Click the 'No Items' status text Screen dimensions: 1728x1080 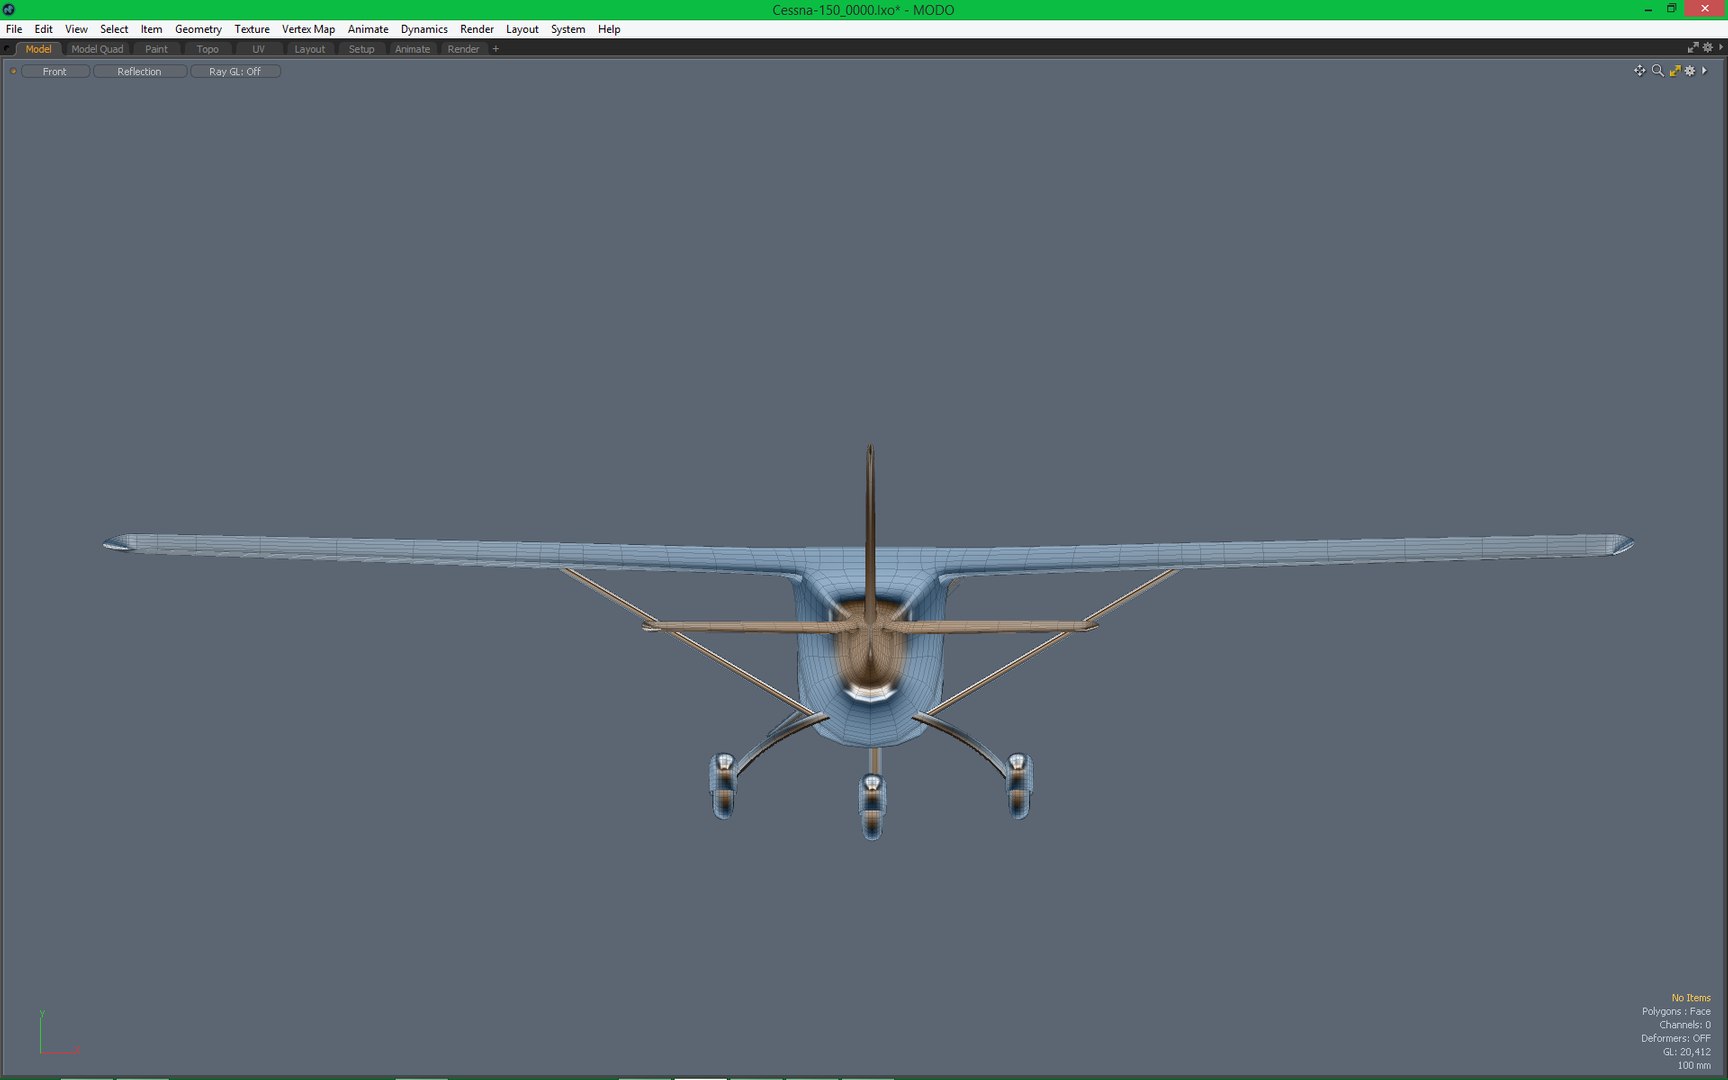(1691, 998)
